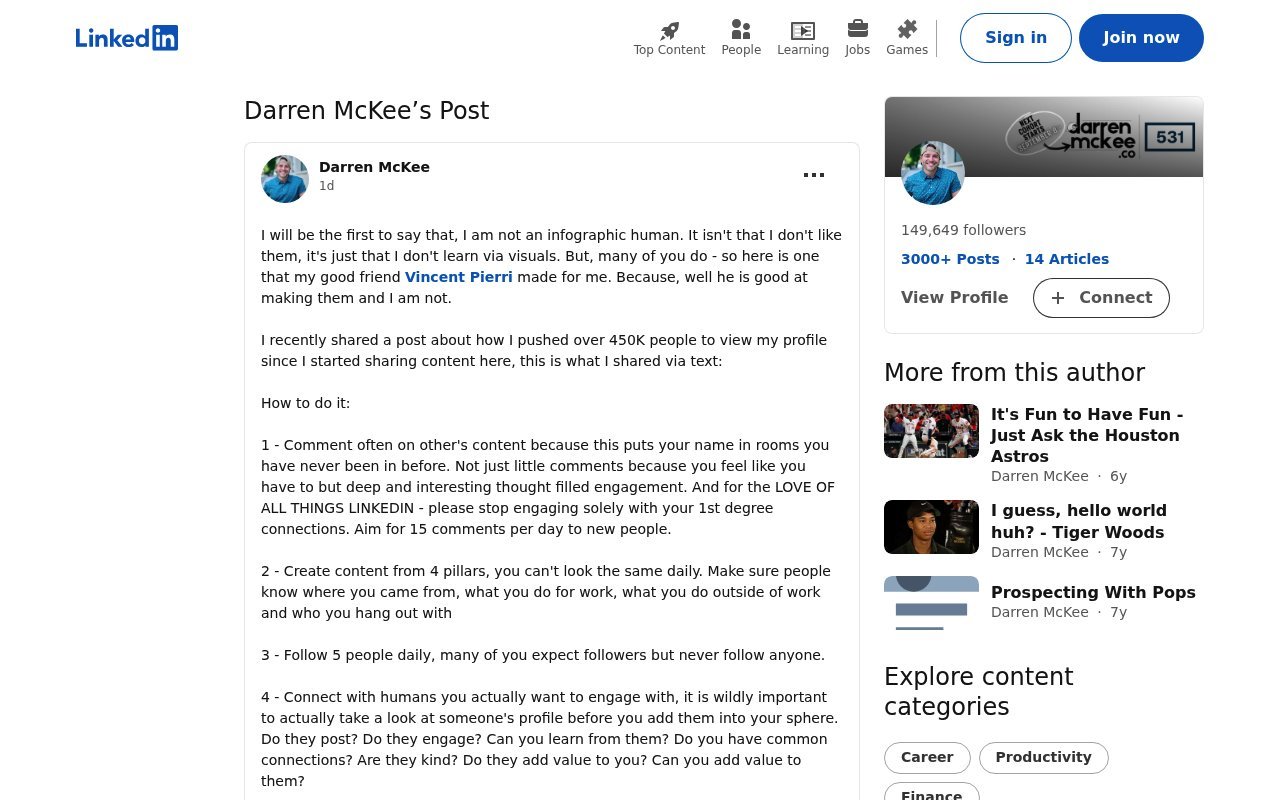Click Darren McKee author name in post
The image size is (1280, 800).
coord(374,167)
